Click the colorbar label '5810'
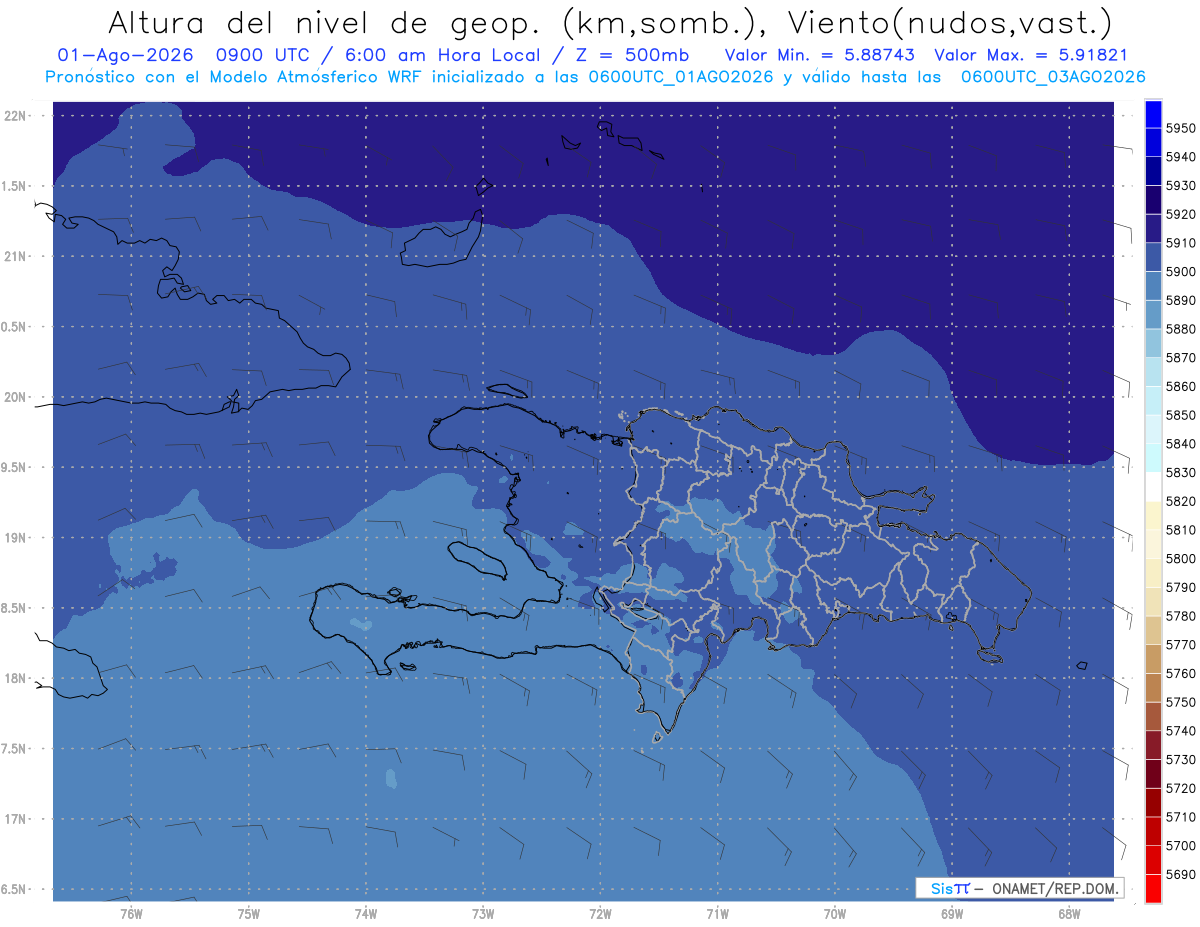 tap(1180, 530)
